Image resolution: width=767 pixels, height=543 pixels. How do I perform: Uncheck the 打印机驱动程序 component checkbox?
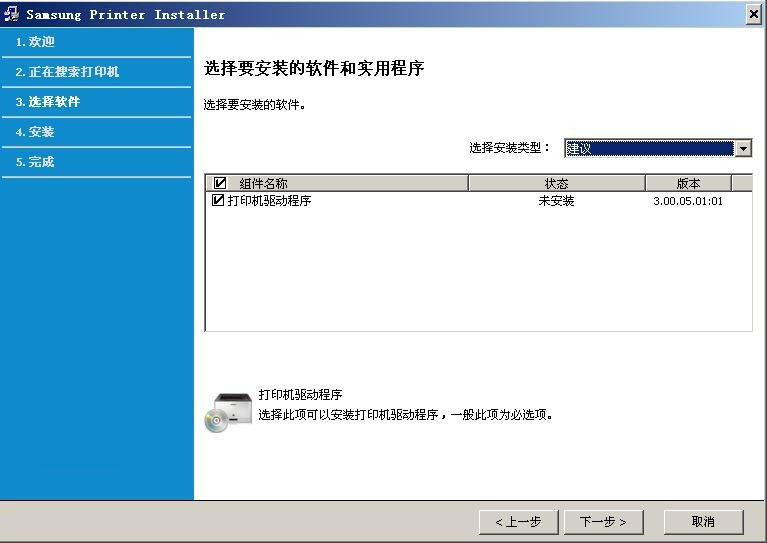[218, 200]
